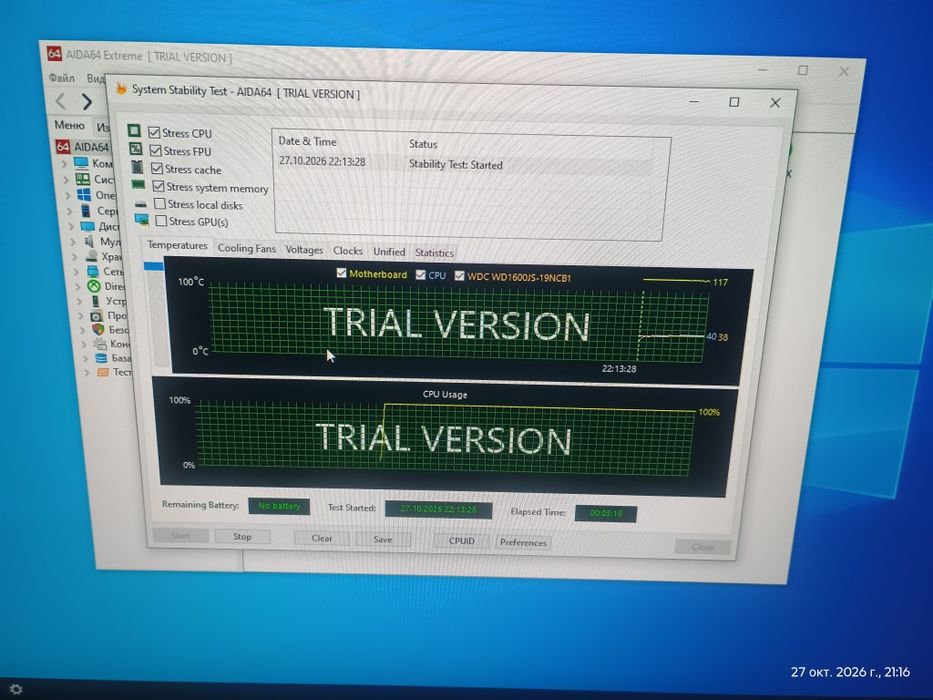Viewport: 933px width, 700px height.
Task: Enable the Stress GPU(s) checkbox
Action: coord(161,221)
